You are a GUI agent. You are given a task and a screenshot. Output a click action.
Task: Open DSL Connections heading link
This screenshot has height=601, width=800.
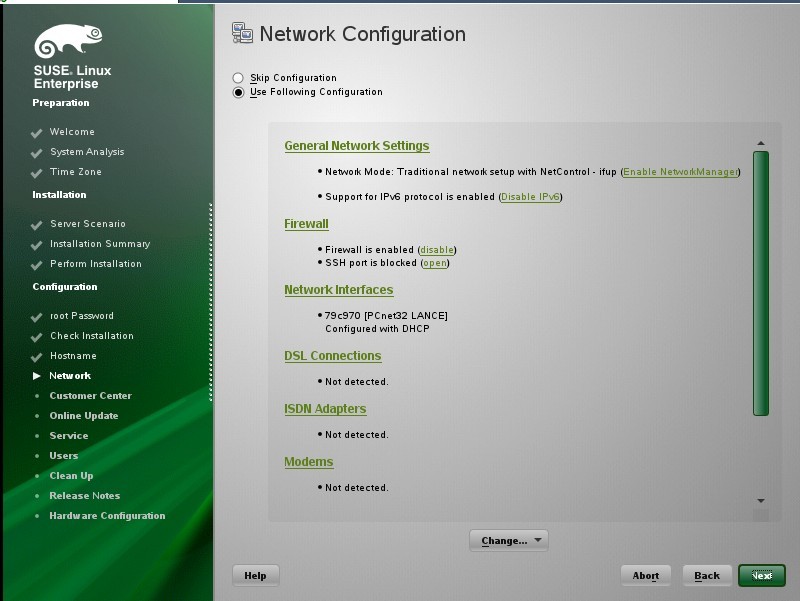(x=333, y=356)
